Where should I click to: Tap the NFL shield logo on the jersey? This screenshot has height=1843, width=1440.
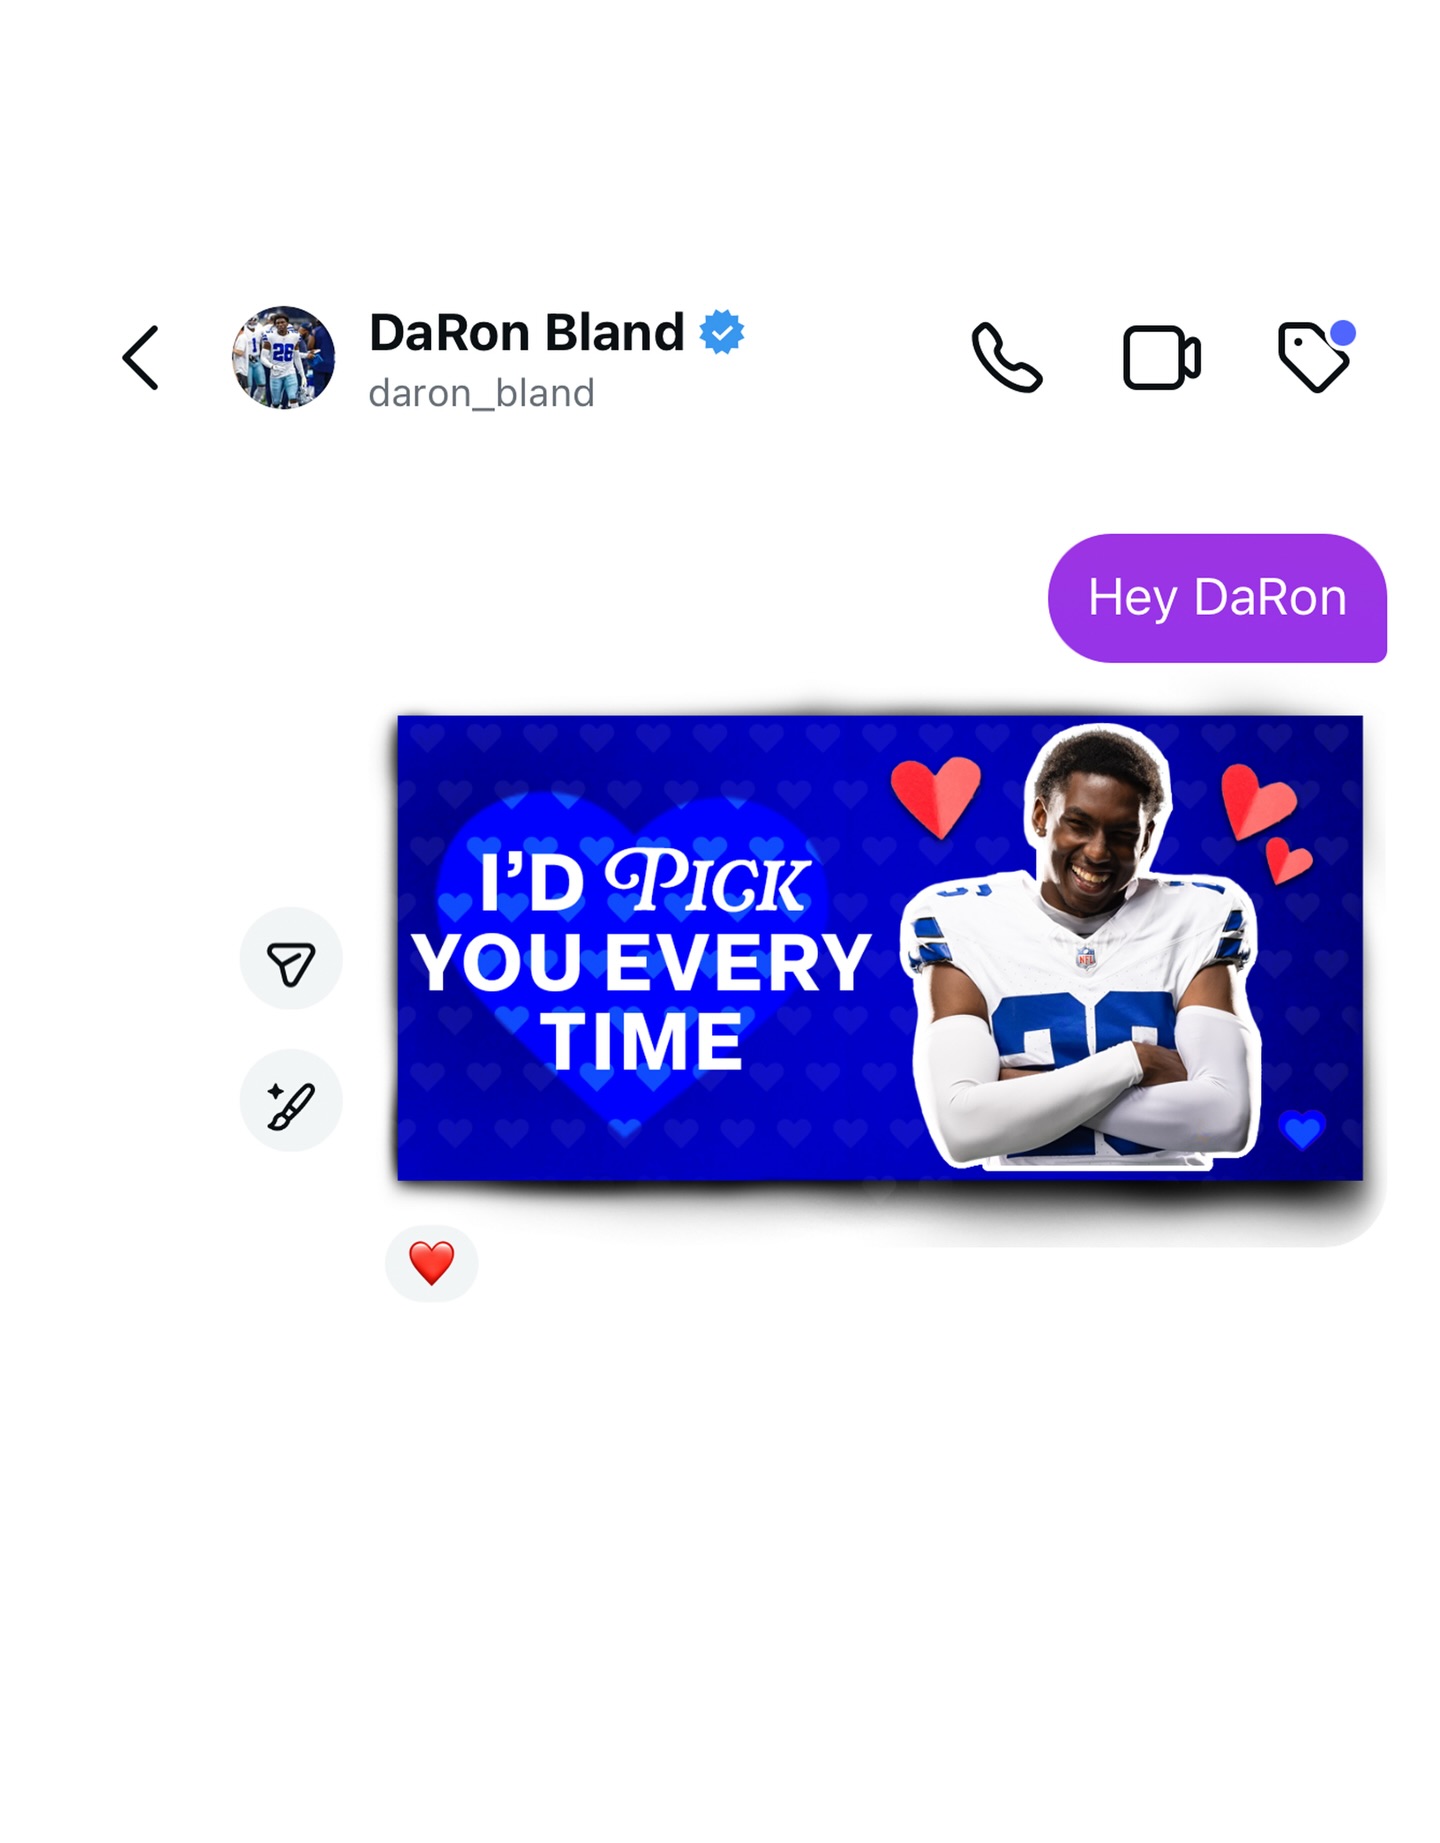[x=1085, y=957]
